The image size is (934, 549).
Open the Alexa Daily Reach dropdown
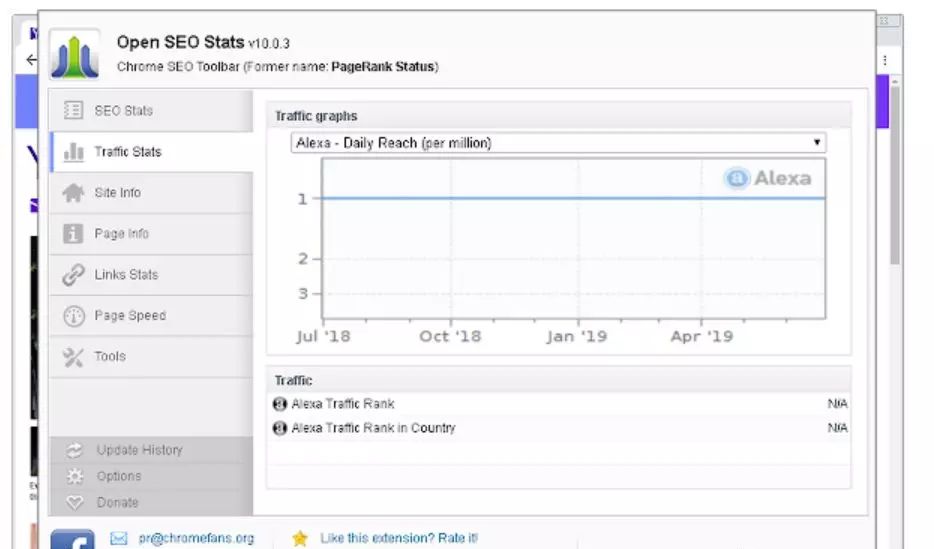[x=558, y=143]
